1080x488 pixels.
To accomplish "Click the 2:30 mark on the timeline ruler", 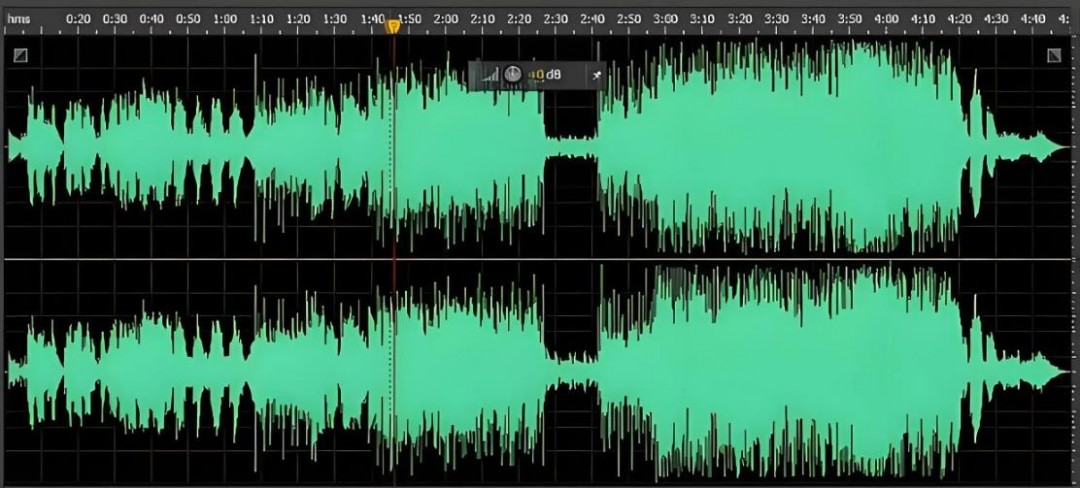I will click(556, 19).
